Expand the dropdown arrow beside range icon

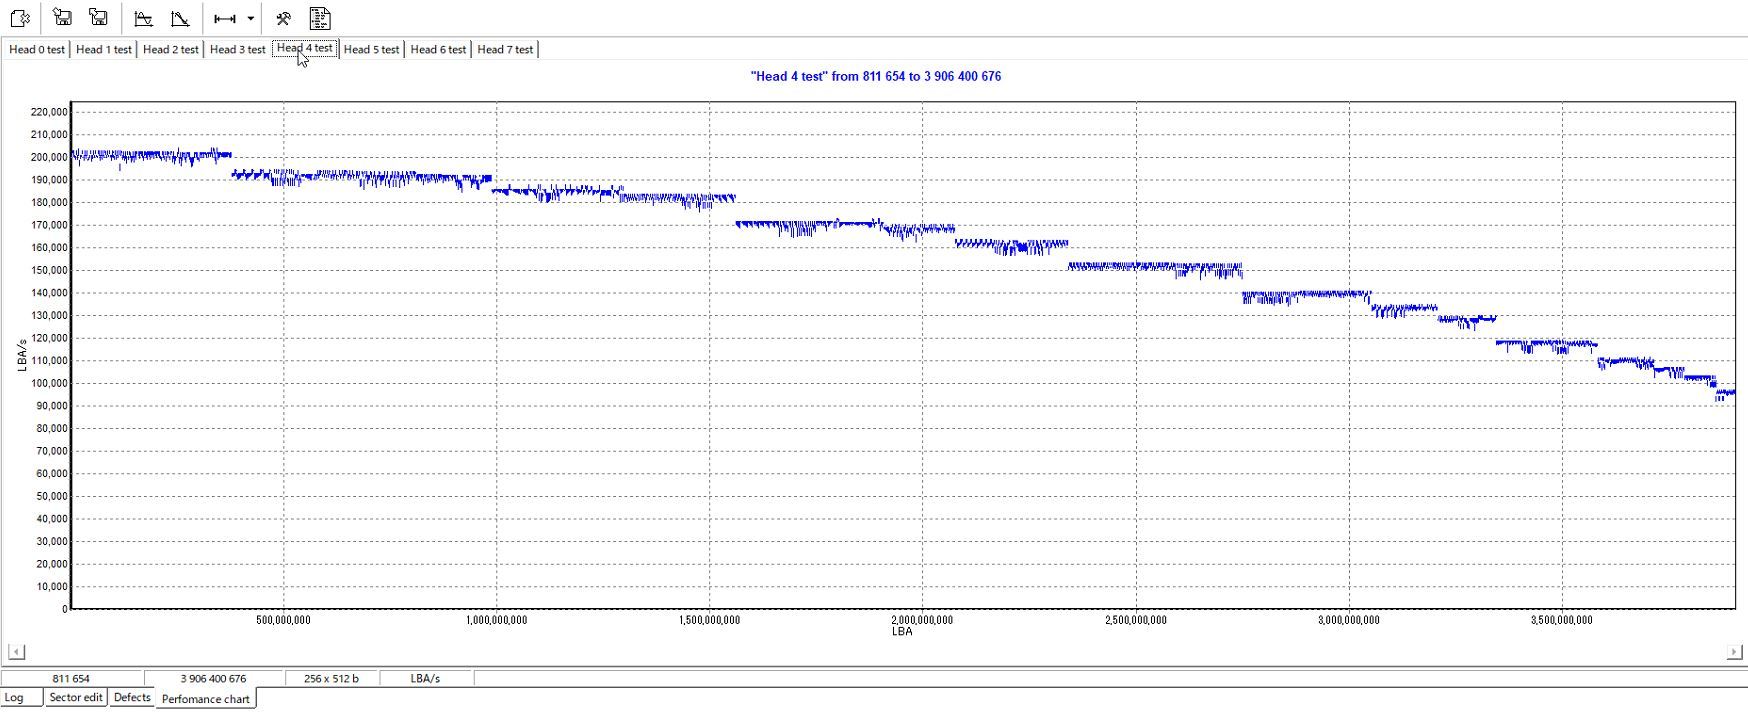250,18
